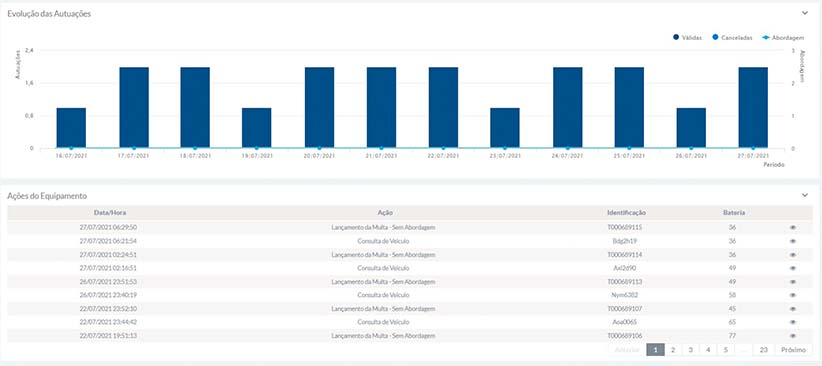View details of action T000689107
Viewport: 822px width, 366px height.
click(792, 309)
